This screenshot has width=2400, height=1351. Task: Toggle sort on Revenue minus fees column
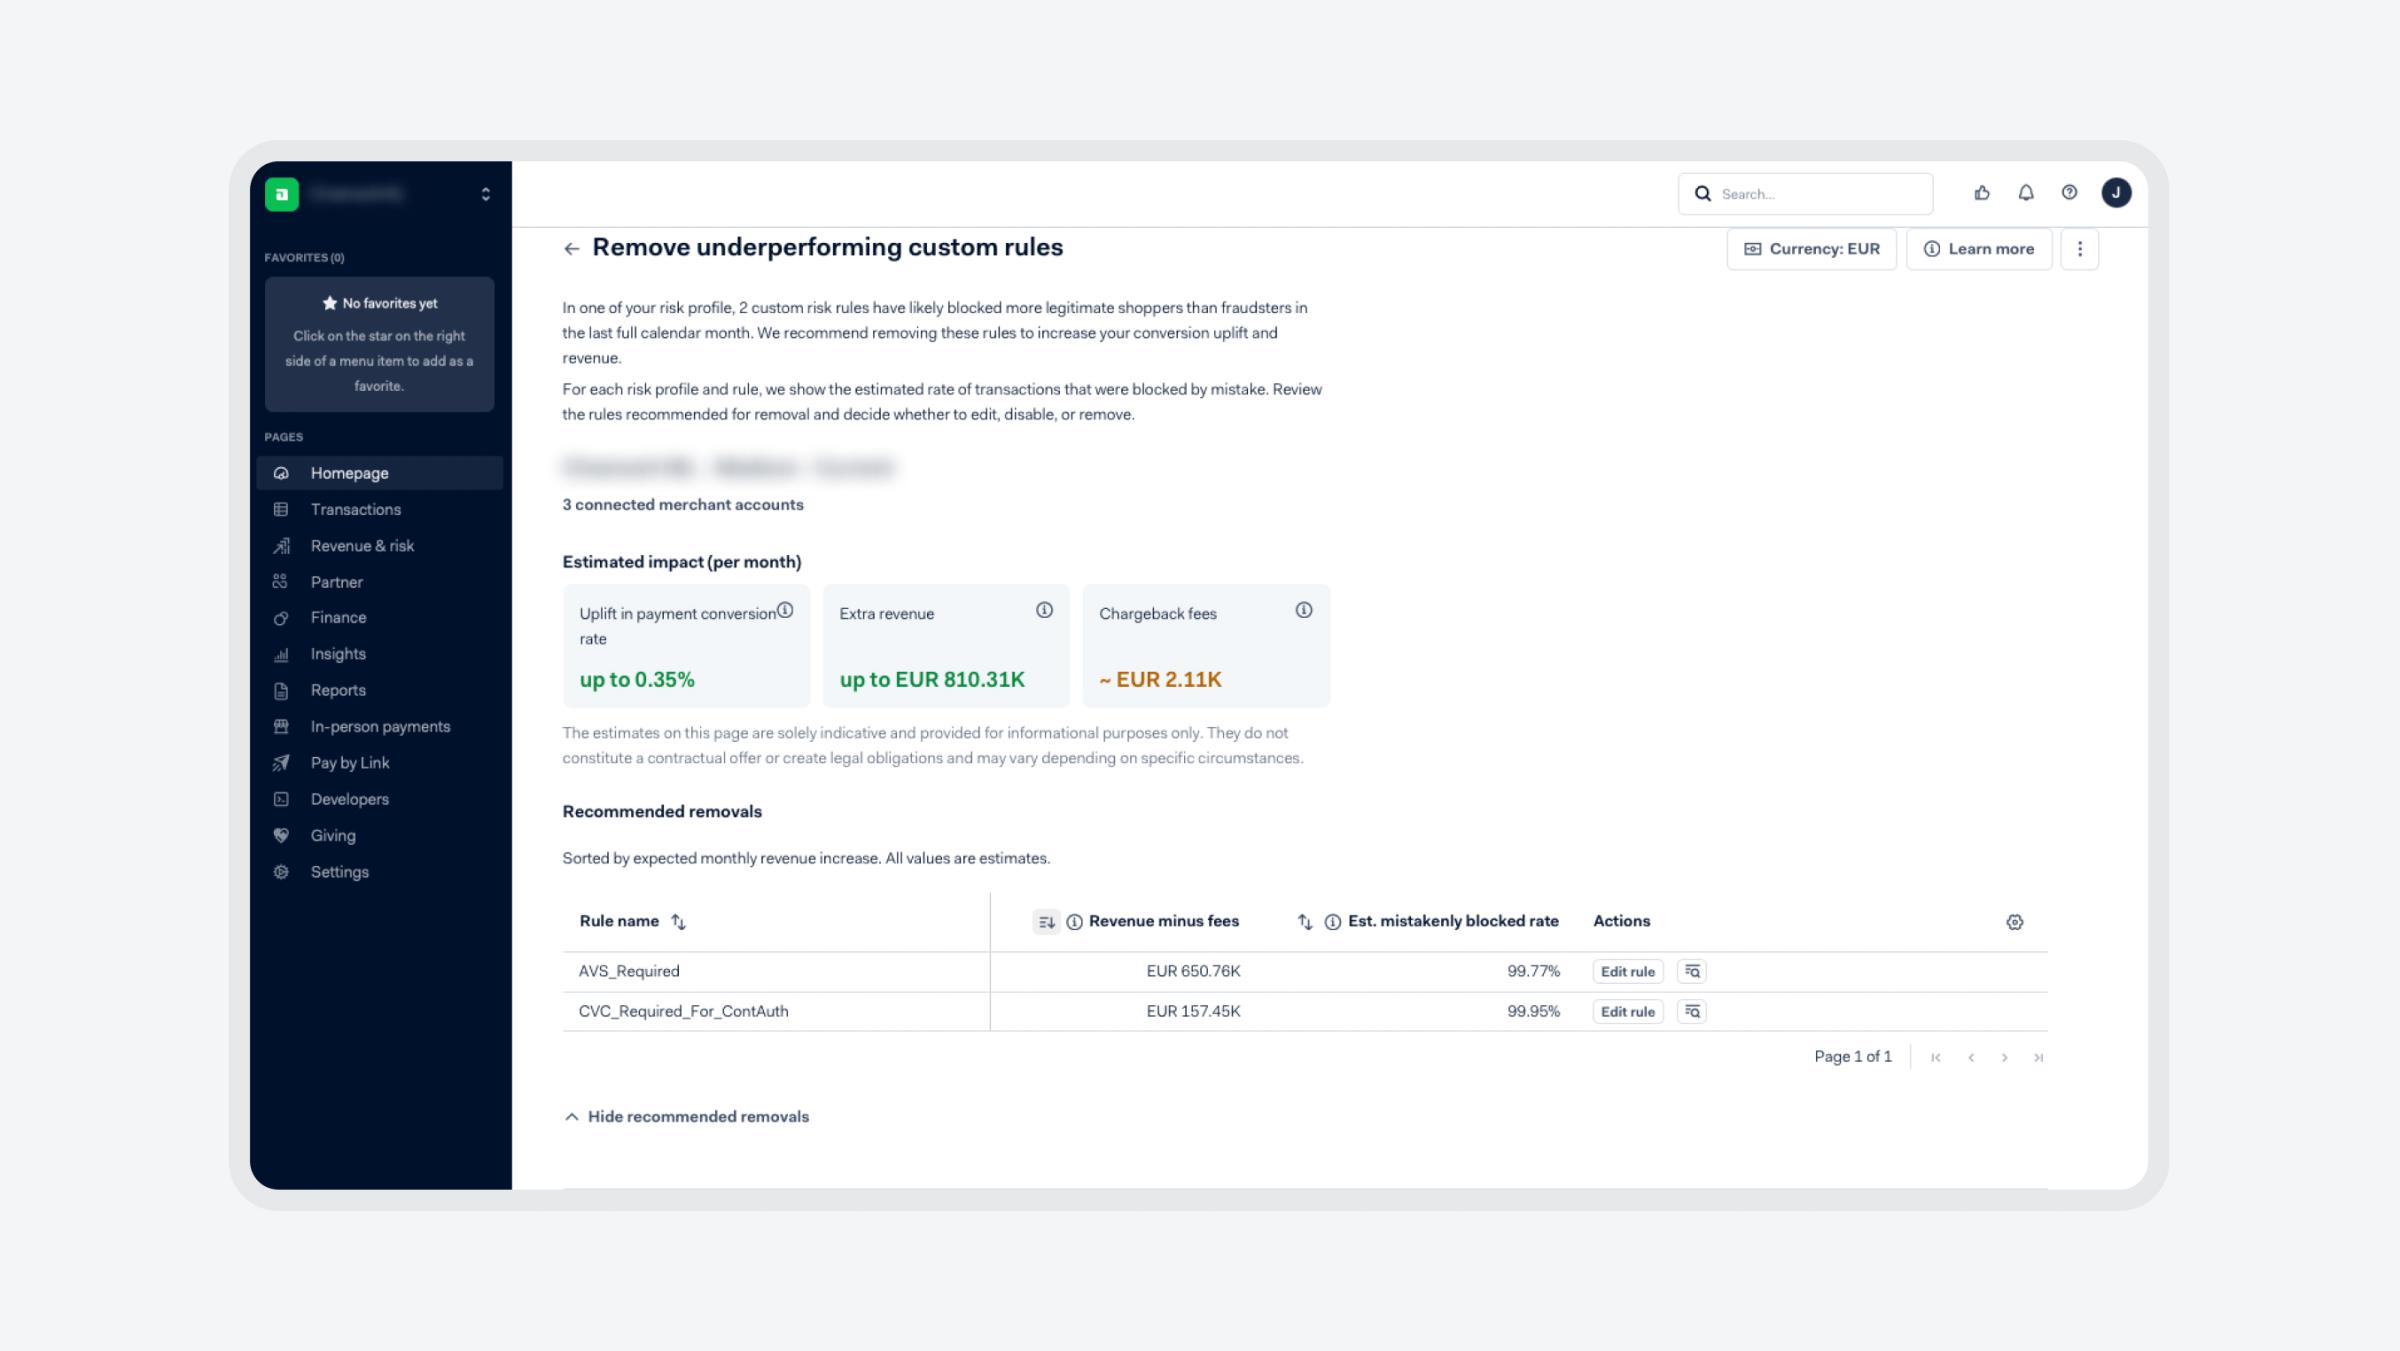pyautogui.click(x=1046, y=922)
